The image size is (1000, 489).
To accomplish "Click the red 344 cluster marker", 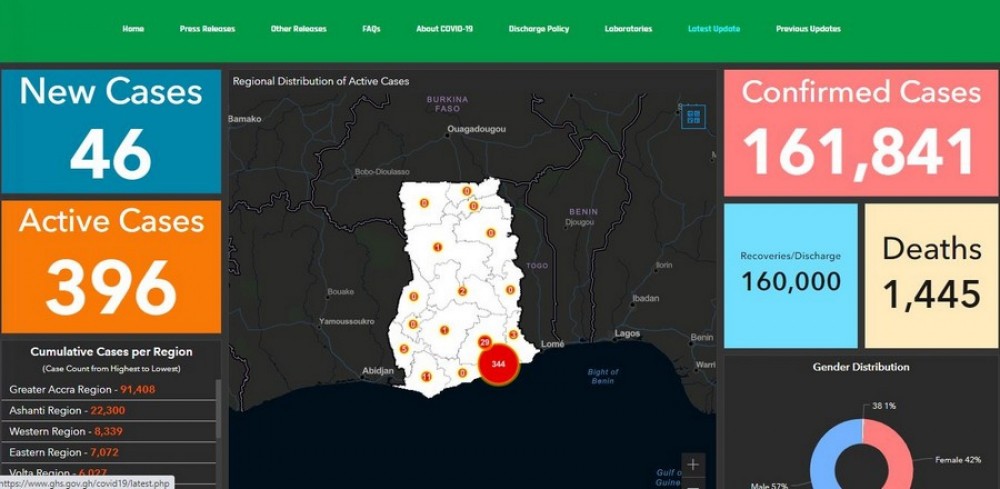I will 498,364.
